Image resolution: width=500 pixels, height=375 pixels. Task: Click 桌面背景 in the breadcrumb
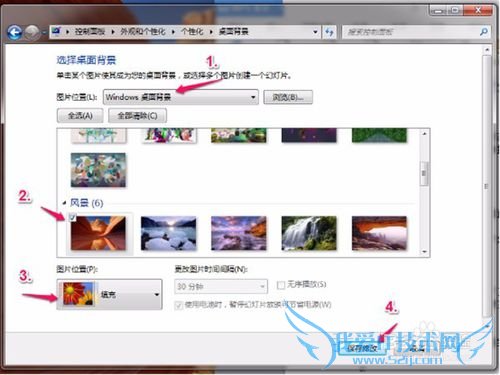point(233,32)
